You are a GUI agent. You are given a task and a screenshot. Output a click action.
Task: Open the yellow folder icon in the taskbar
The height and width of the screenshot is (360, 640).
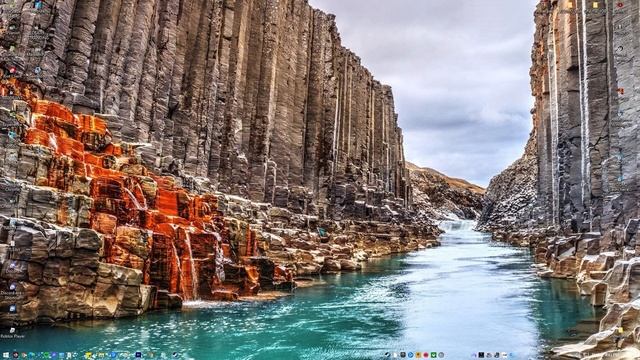pos(89,355)
